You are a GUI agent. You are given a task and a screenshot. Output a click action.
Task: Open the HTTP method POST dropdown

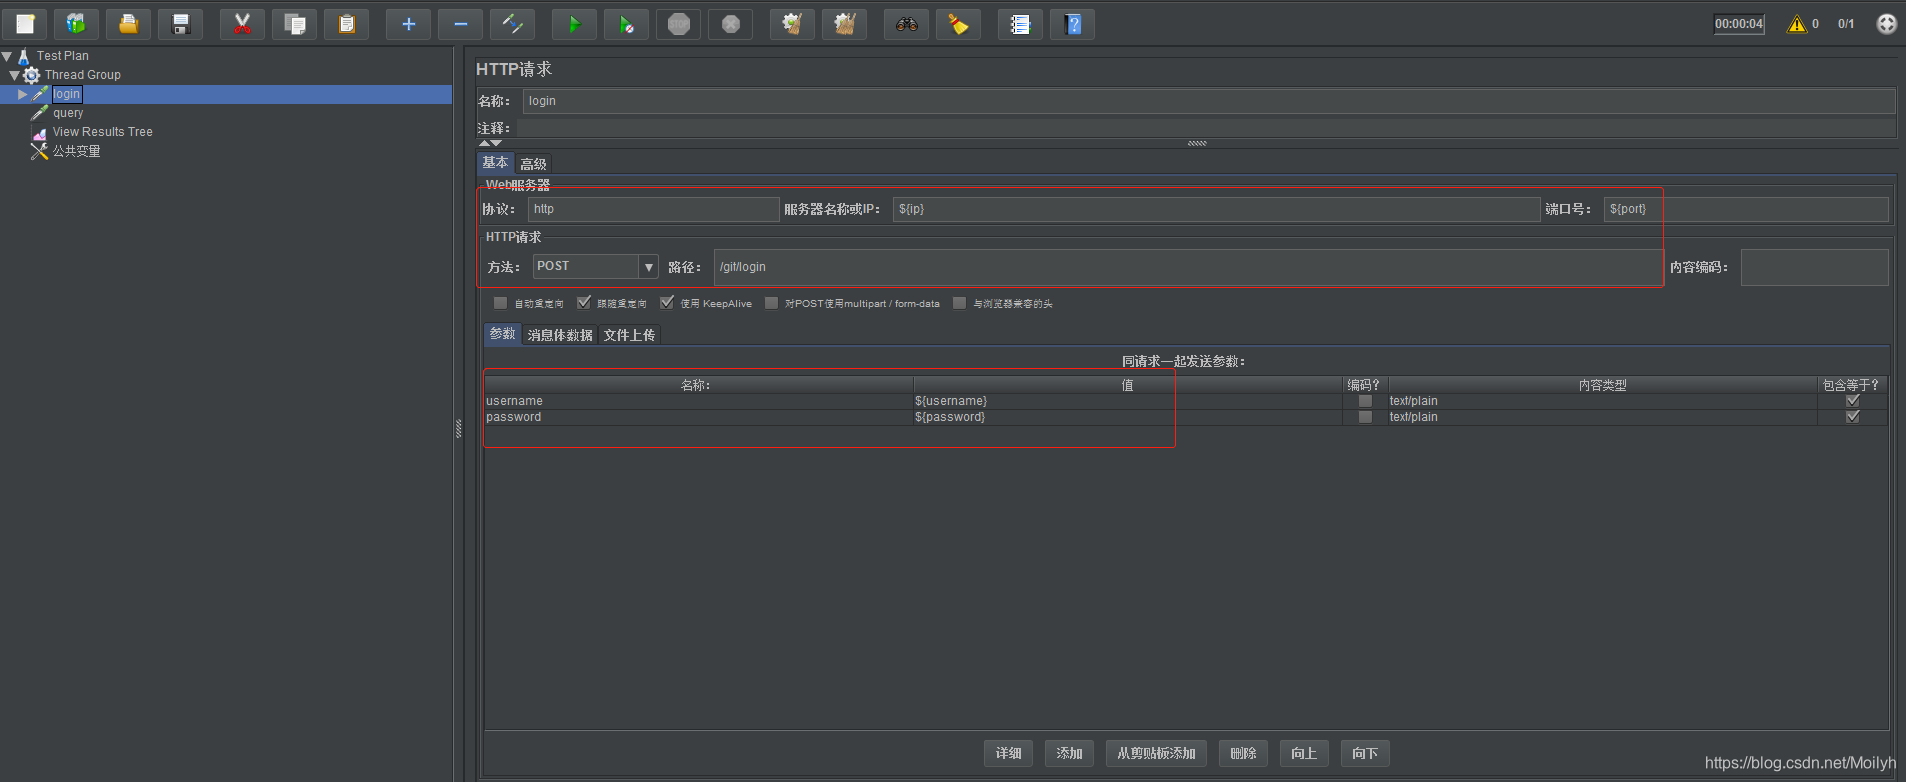(x=649, y=267)
